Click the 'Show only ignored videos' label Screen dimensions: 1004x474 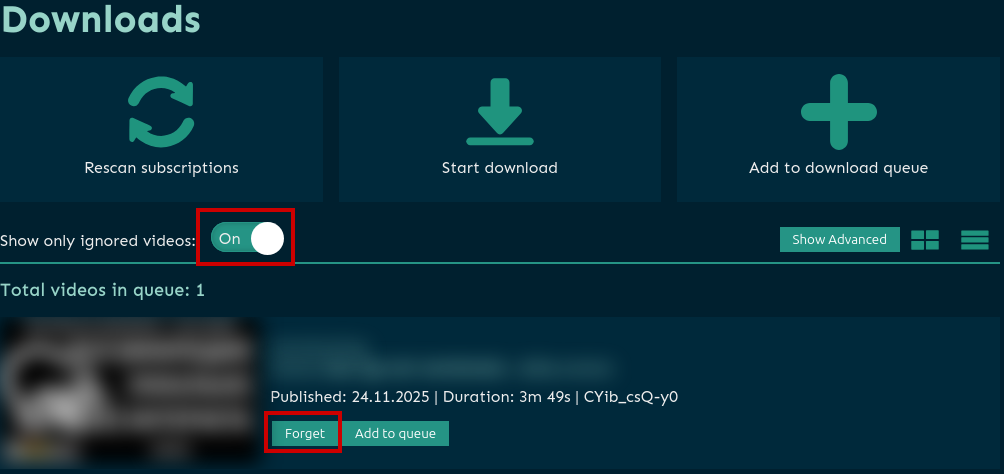98,240
